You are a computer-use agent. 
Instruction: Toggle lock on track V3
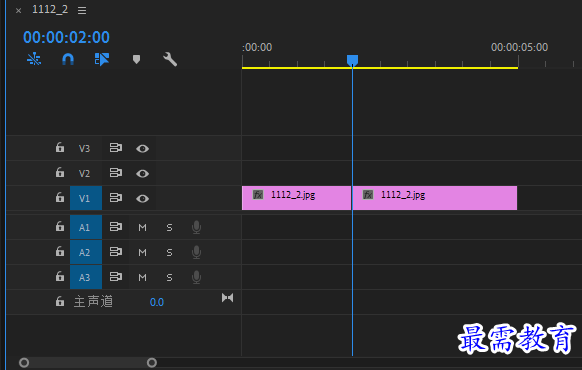click(x=60, y=148)
